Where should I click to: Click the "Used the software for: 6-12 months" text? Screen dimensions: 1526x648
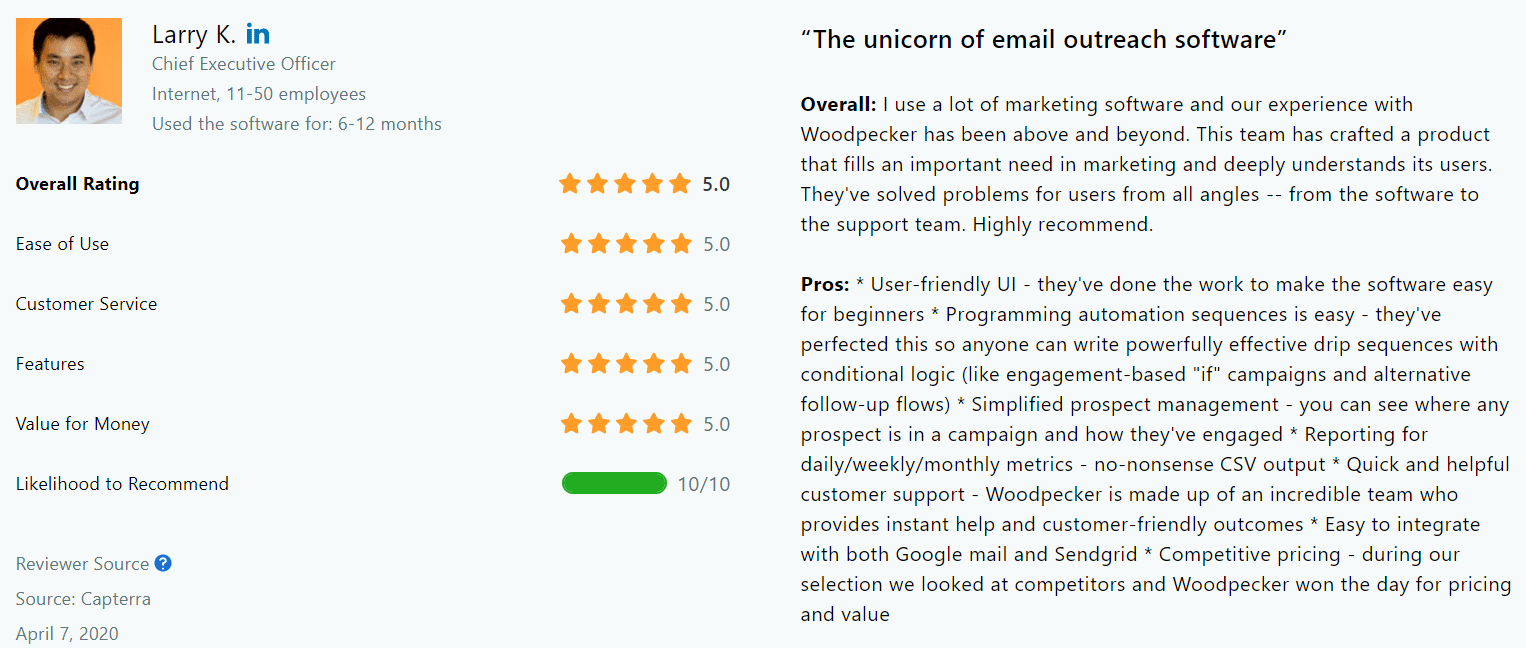[297, 124]
